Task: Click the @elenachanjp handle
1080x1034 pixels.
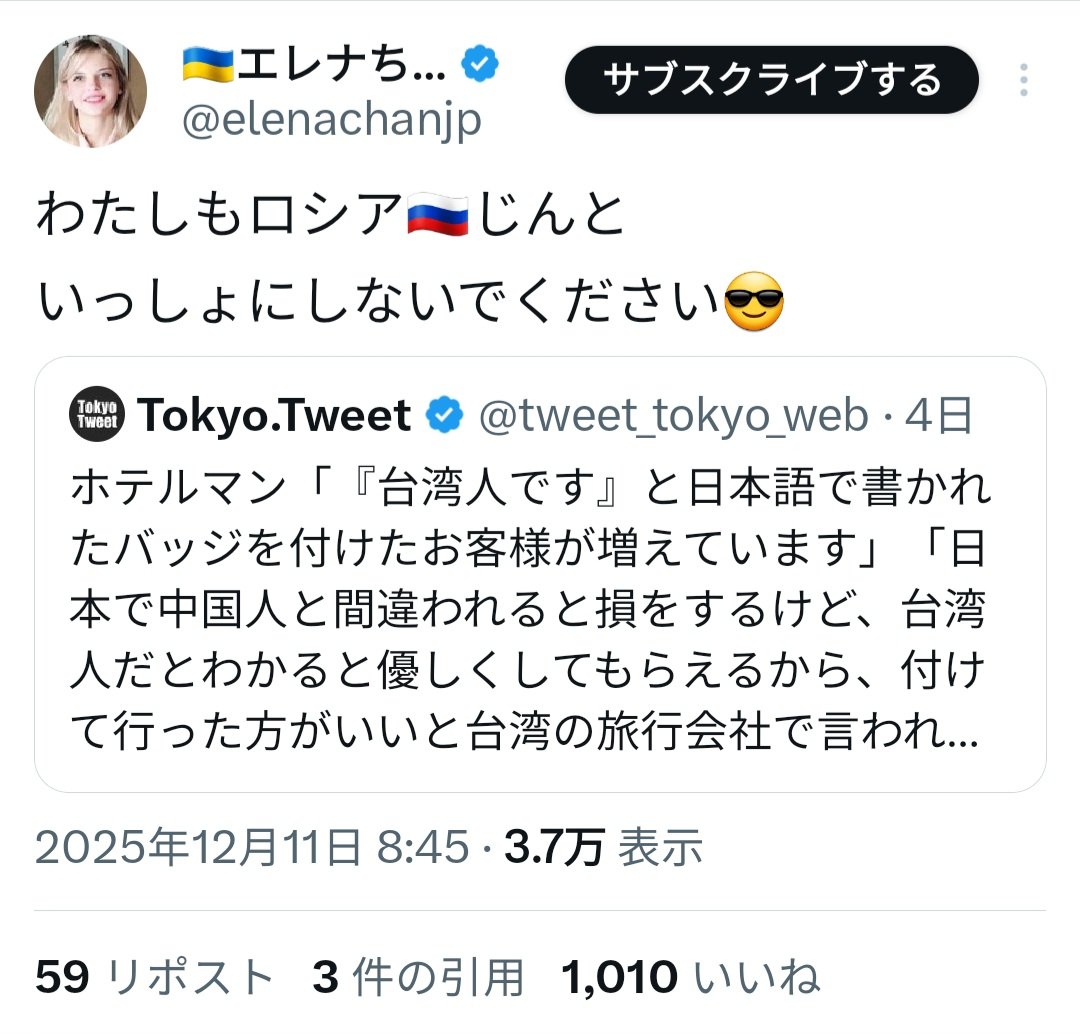Action: coord(332,121)
